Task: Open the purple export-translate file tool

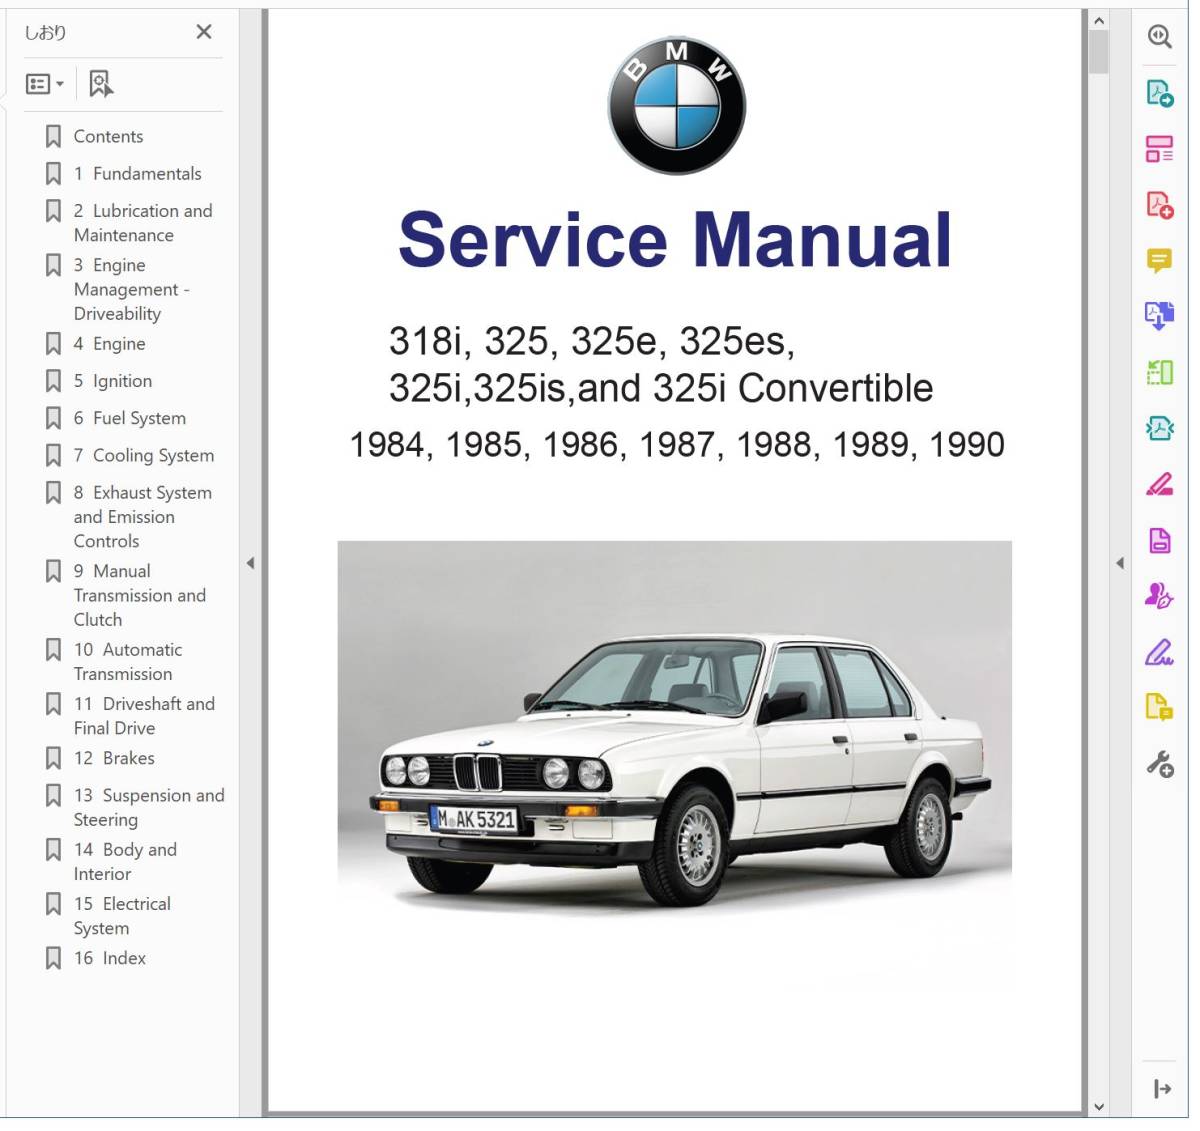Action: click(1160, 316)
